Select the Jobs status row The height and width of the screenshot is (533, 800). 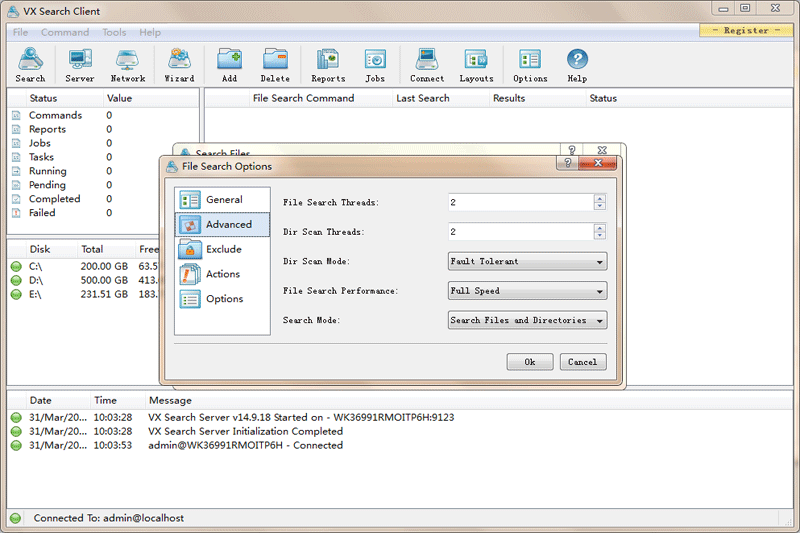click(x=102, y=143)
